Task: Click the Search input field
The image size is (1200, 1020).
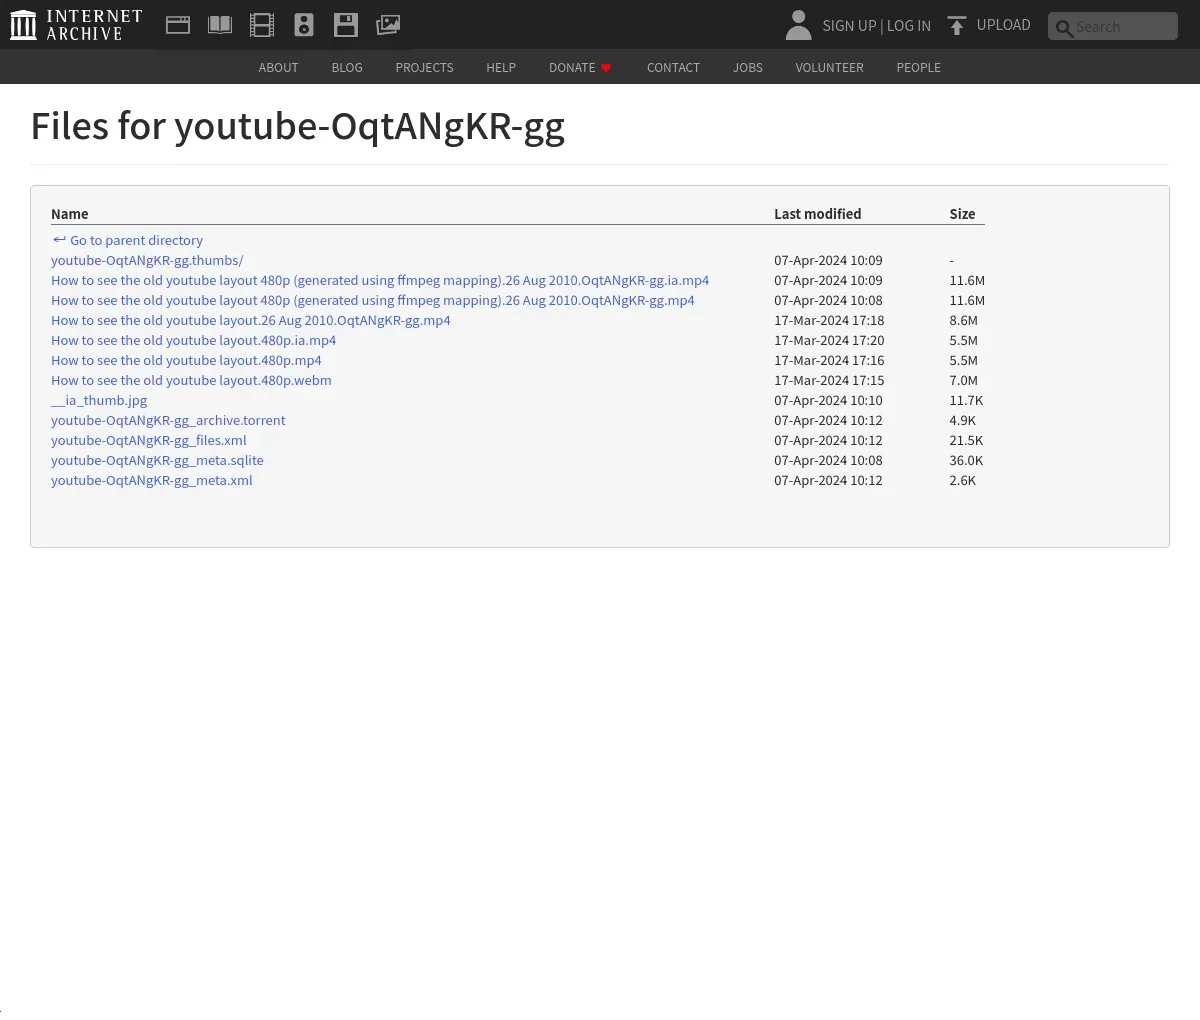Action: tap(1113, 26)
